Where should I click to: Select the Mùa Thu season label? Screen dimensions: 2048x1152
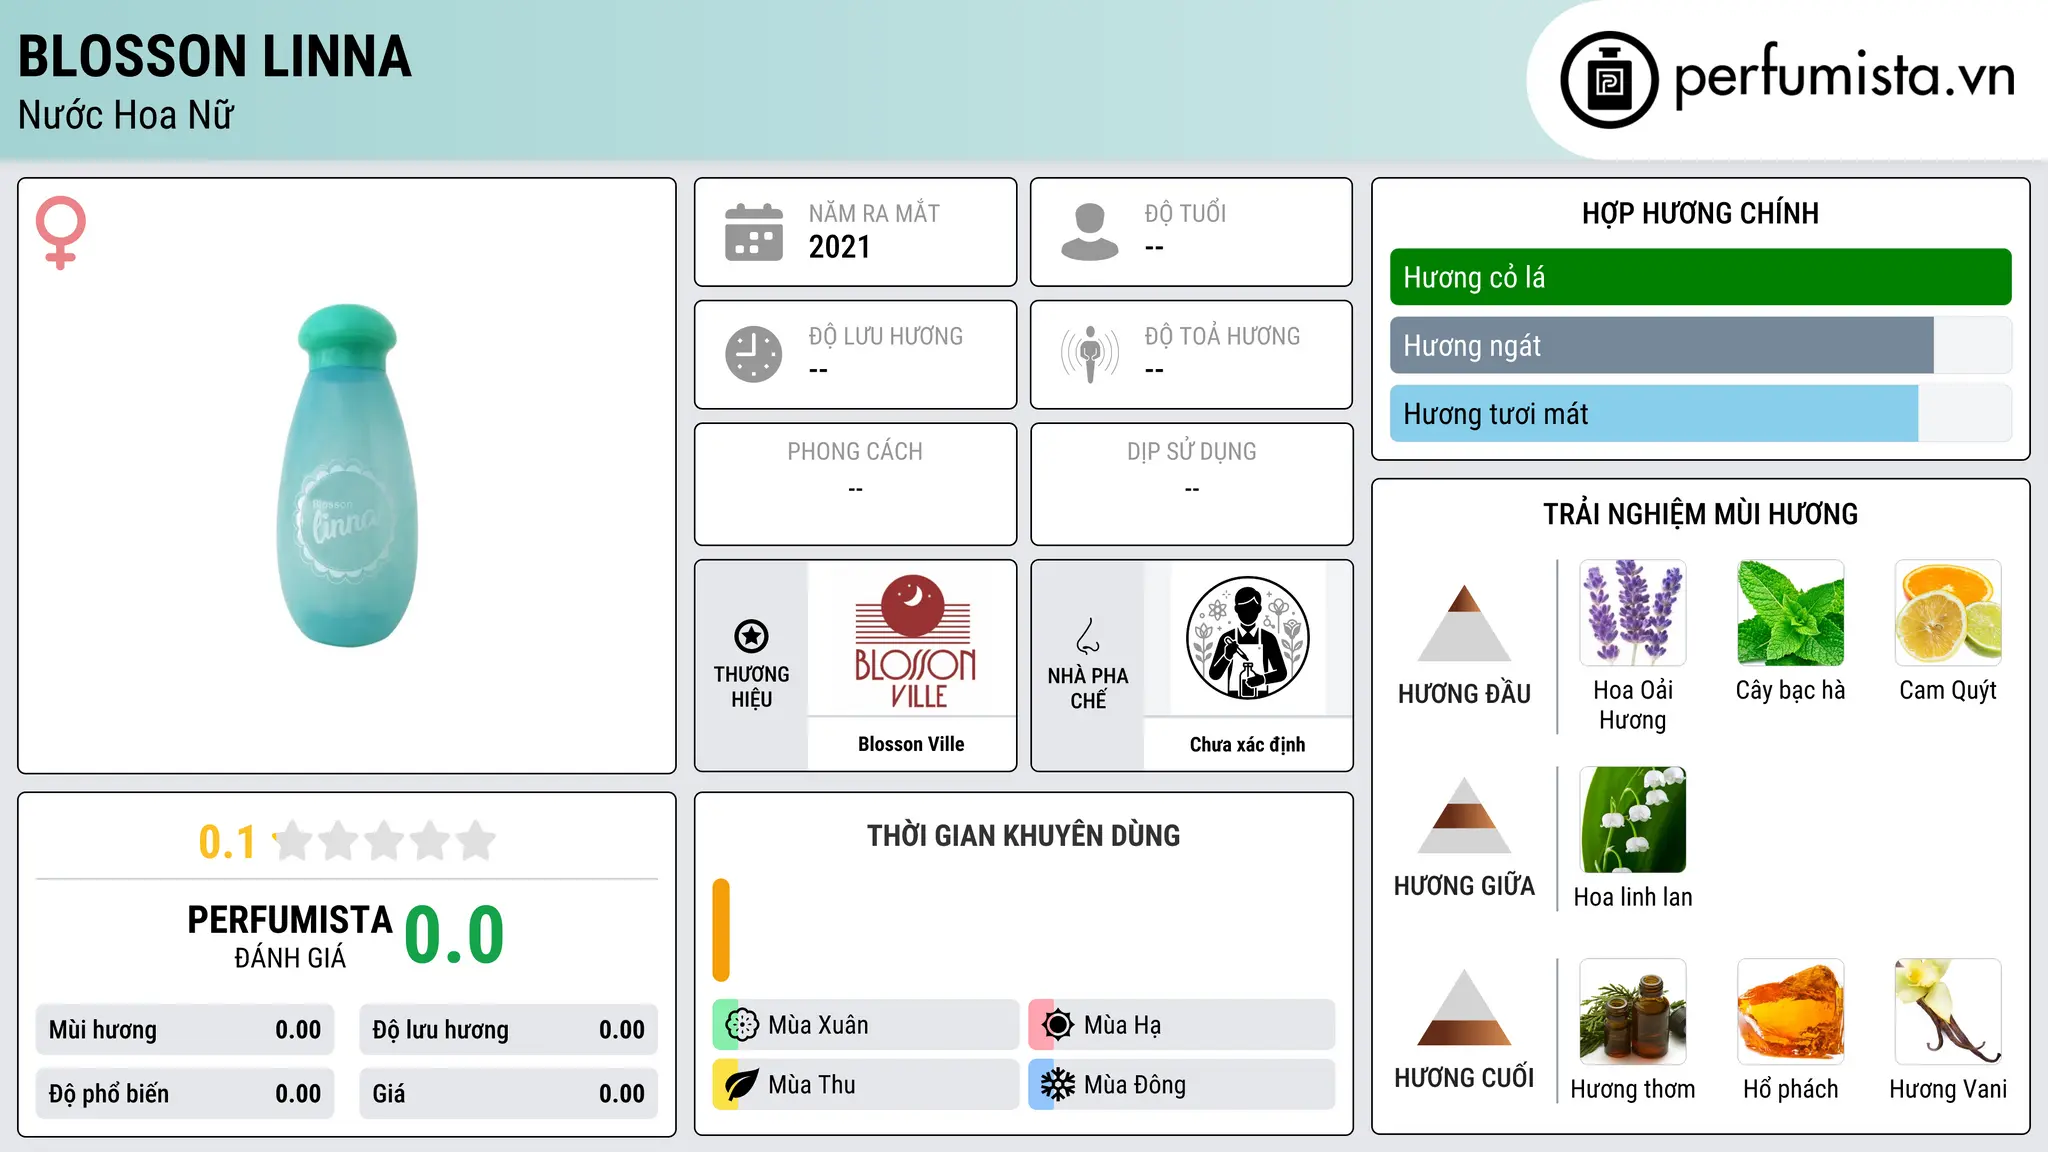812,1085
